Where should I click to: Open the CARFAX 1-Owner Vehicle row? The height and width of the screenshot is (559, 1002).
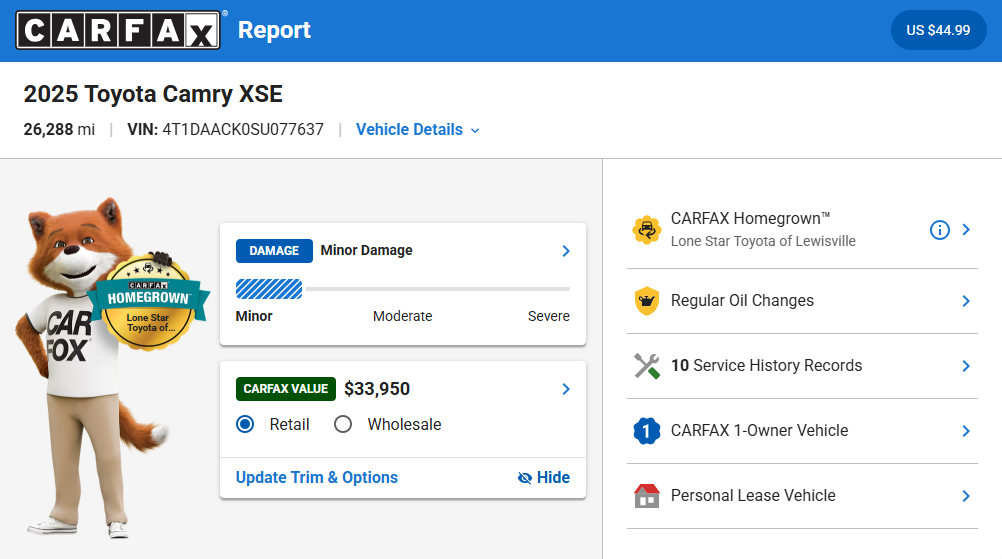[803, 431]
